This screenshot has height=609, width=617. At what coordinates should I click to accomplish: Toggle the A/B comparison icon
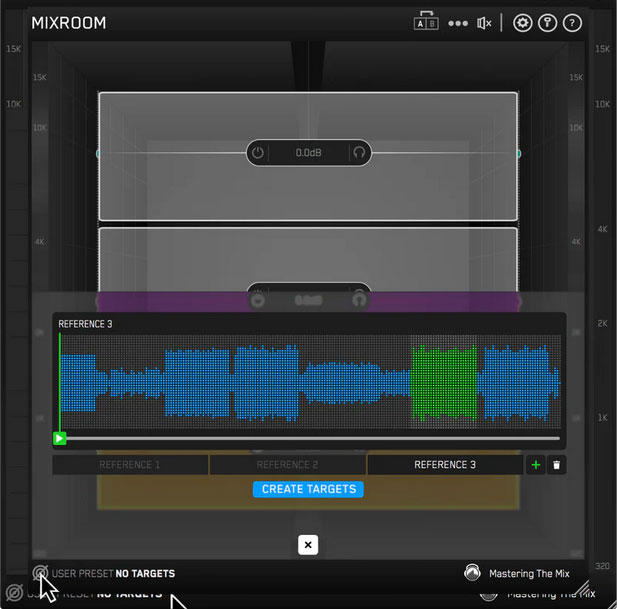pyautogui.click(x=426, y=21)
